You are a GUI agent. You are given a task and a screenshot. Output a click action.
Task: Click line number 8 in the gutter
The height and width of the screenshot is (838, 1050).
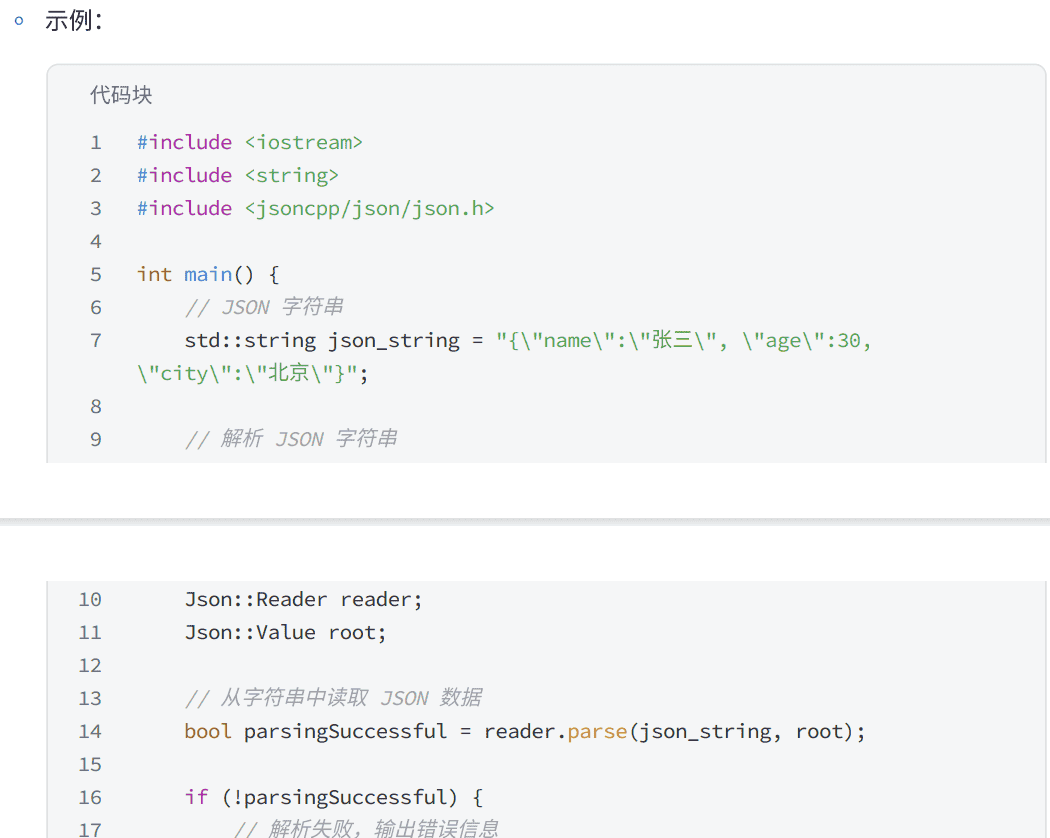[96, 406]
